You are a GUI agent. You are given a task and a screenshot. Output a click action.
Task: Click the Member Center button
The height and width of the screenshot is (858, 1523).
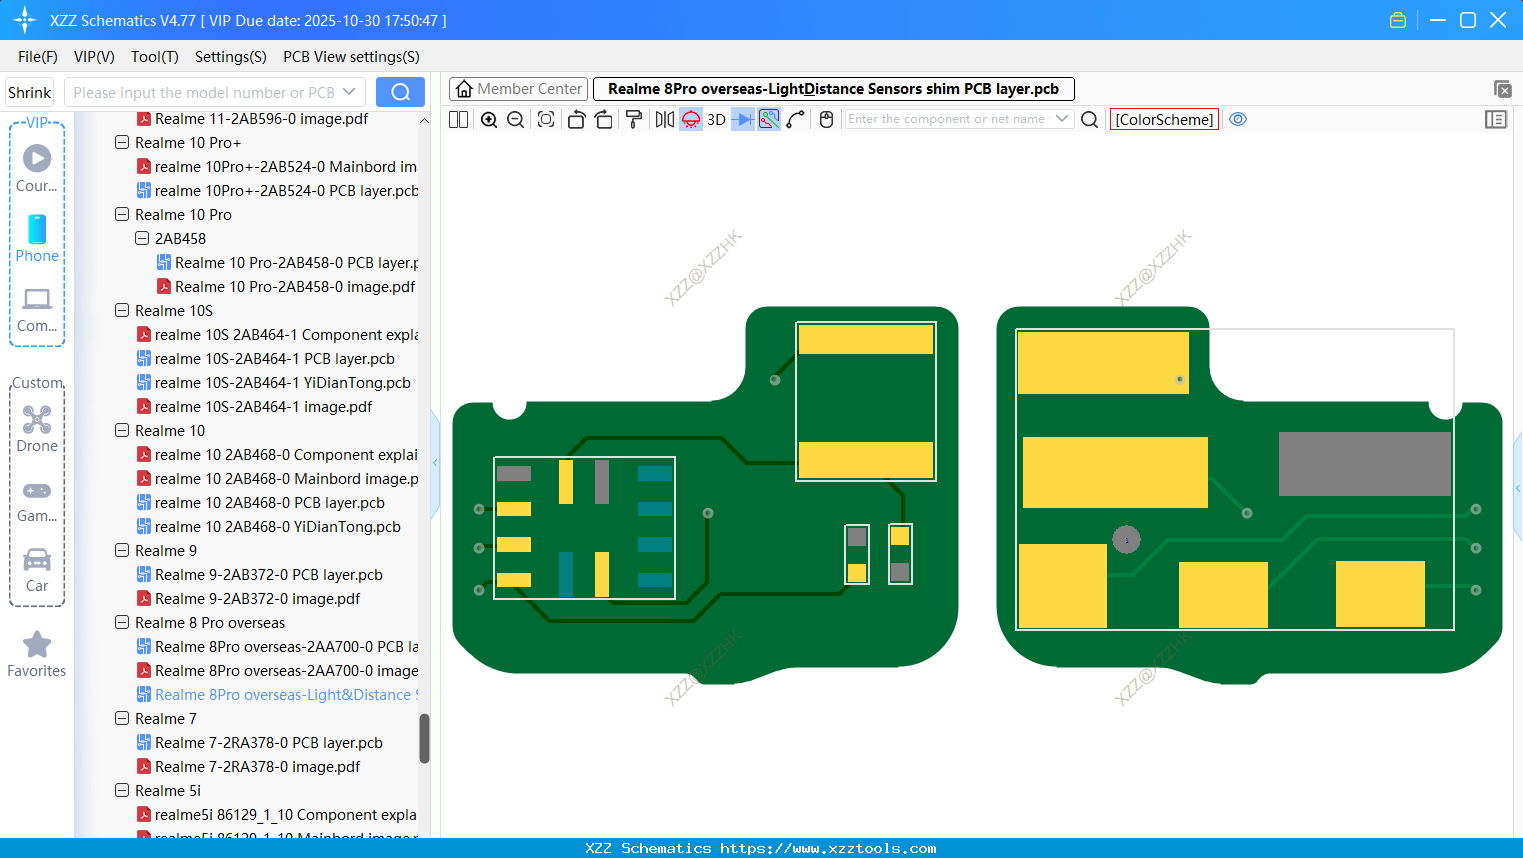click(518, 88)
